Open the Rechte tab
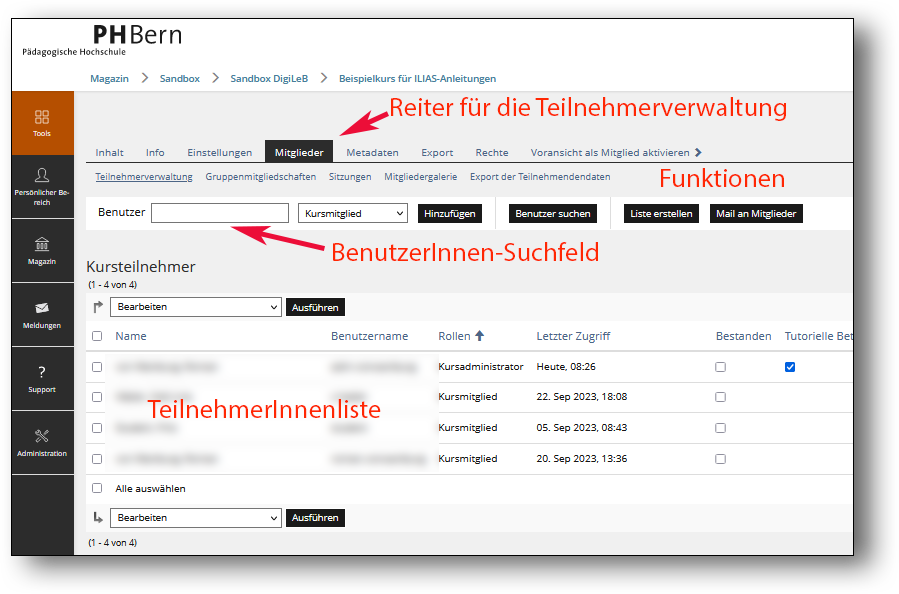899x594 pixels. tap(492, 153)
